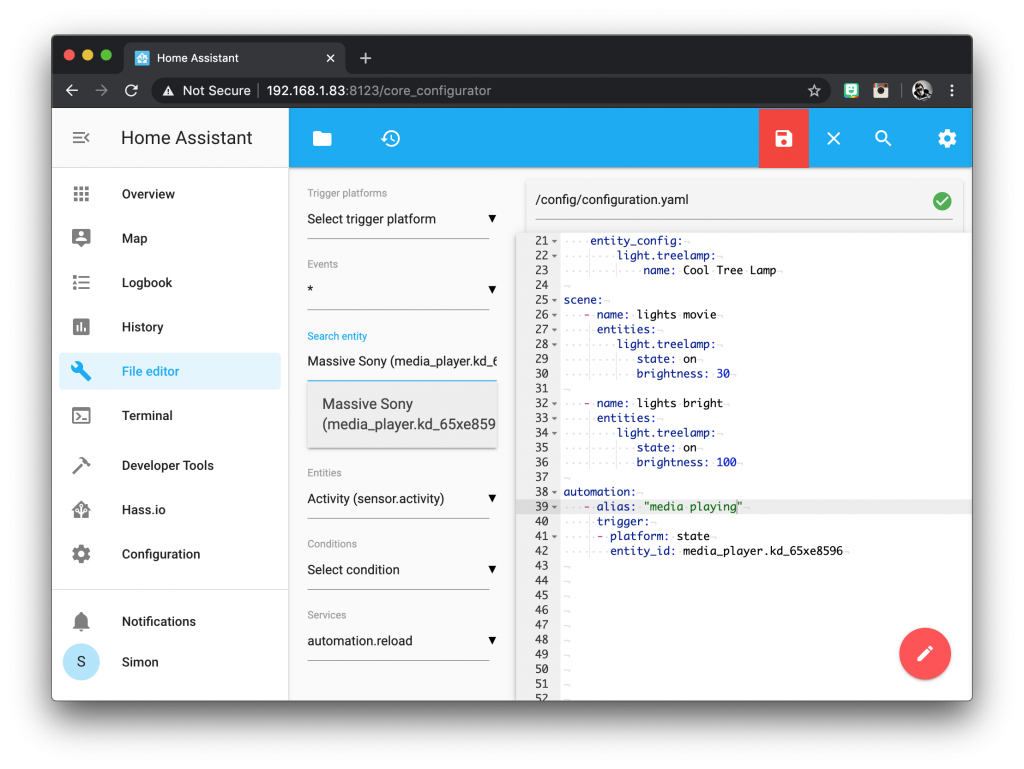Image resolution: width=1024 pixels, height=769 pixels.
Task: Click brightness: 30 on line 30
Action: pyautogui.click(x=683, y=373)
